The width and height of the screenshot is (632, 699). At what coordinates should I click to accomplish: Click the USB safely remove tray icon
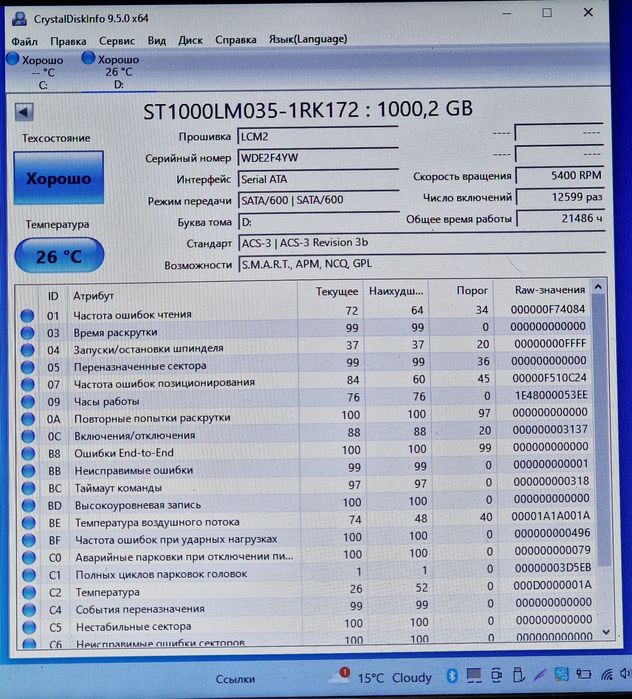[517, 675]
